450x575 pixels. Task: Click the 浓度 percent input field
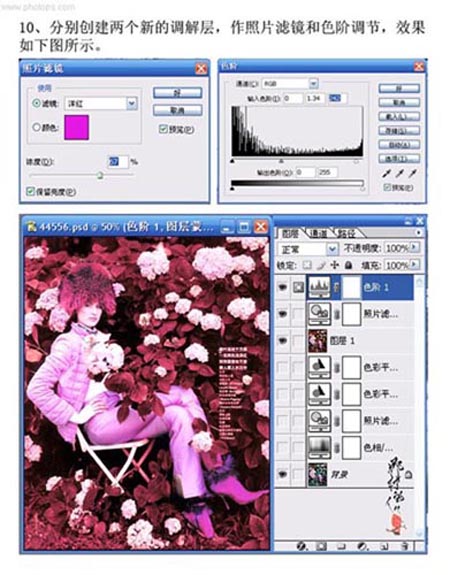118,162
